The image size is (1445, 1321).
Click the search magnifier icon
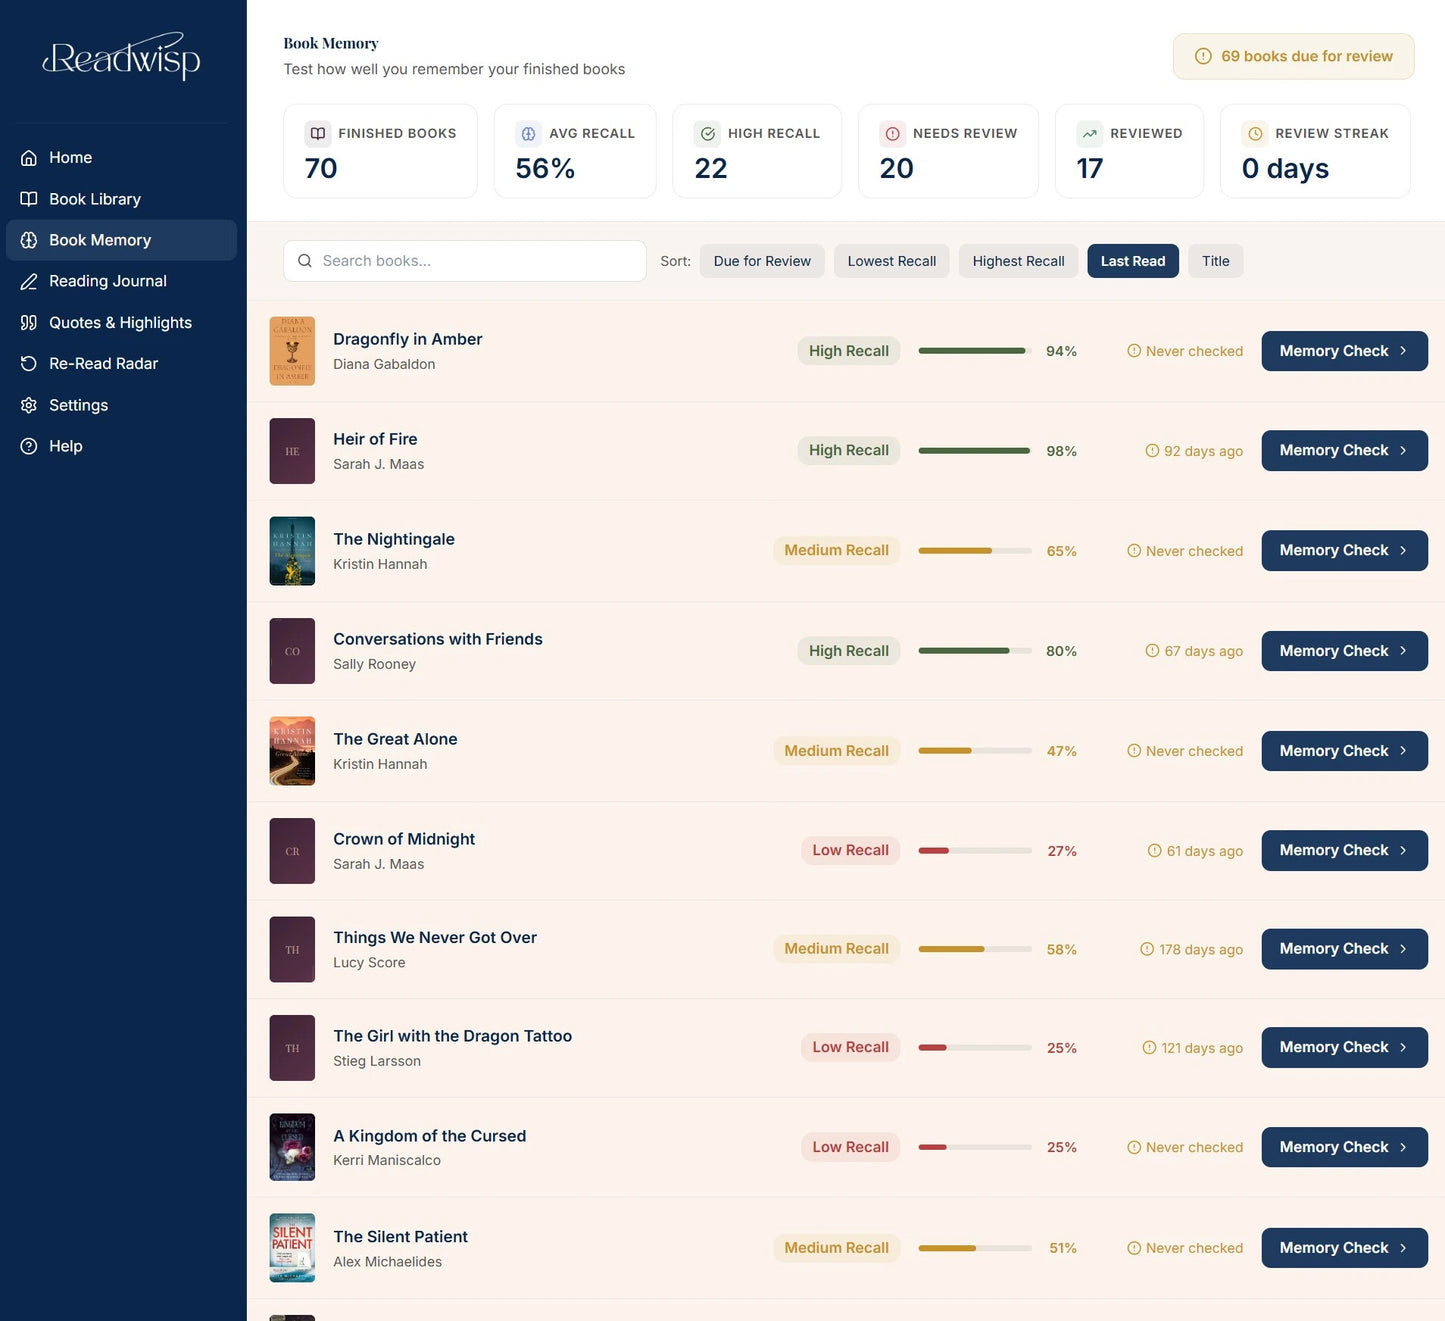pyautogui.click(x=305, y=261)
